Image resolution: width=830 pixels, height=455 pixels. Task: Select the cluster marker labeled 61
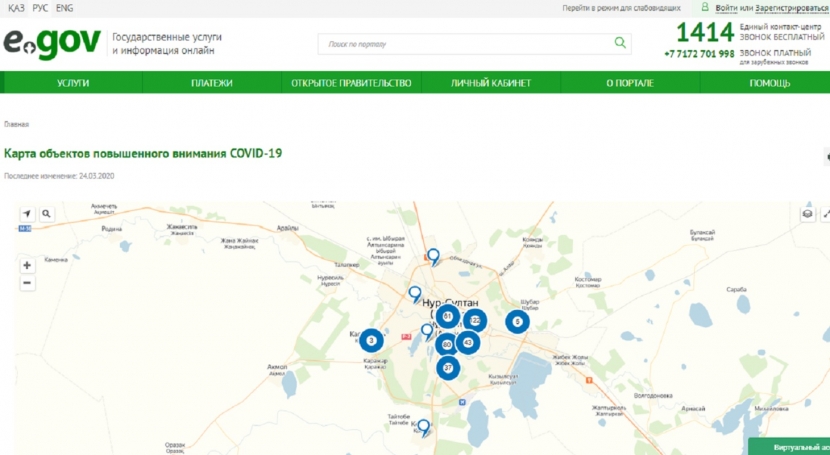tap(448, 316)
